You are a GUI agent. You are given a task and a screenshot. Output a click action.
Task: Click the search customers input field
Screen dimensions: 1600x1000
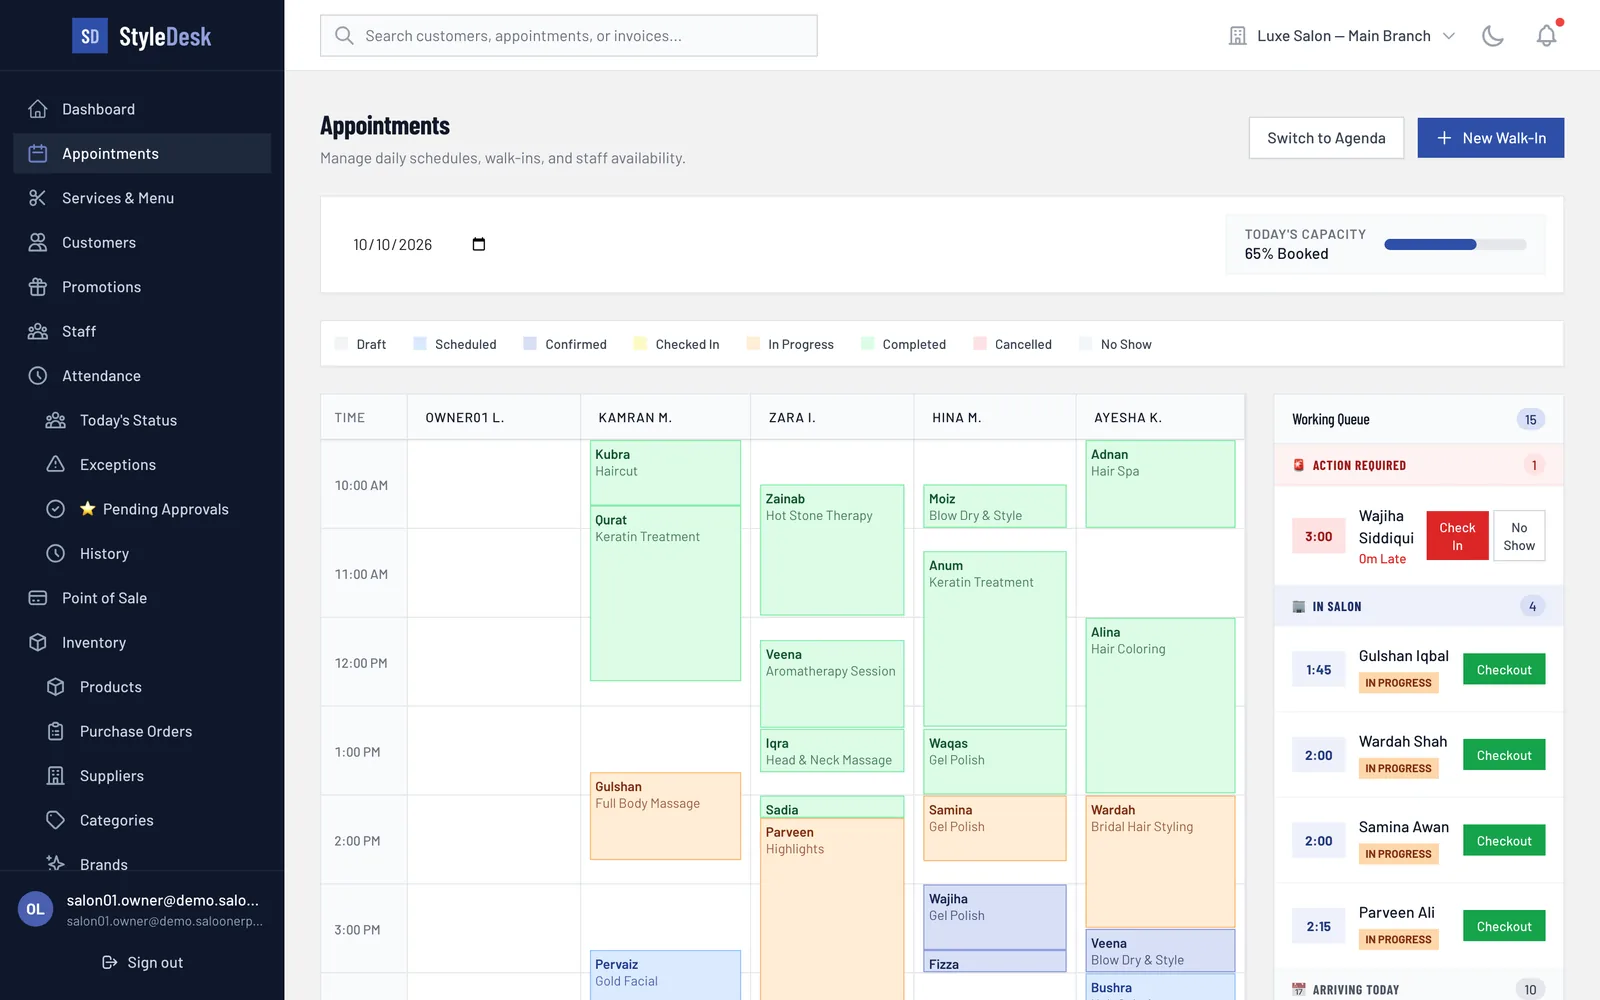pyautogui.click(x=569, y=36)
